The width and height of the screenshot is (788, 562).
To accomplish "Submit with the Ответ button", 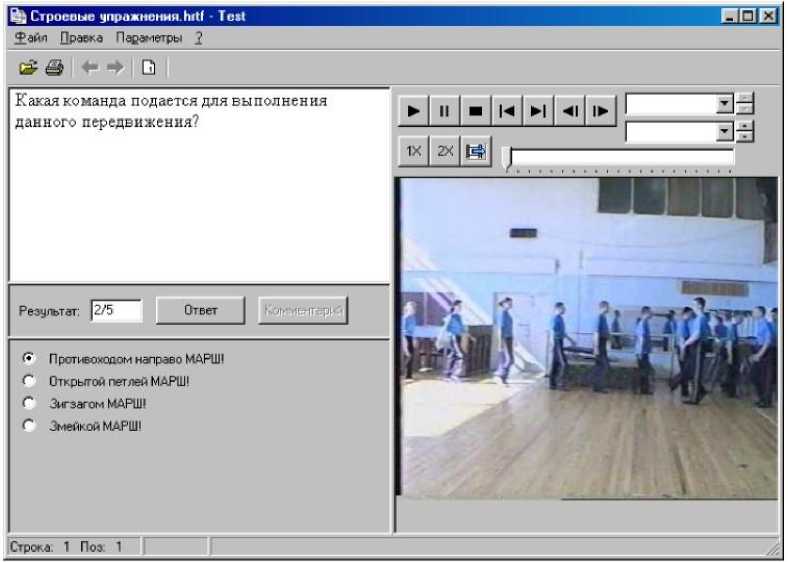I will point(200,310).
